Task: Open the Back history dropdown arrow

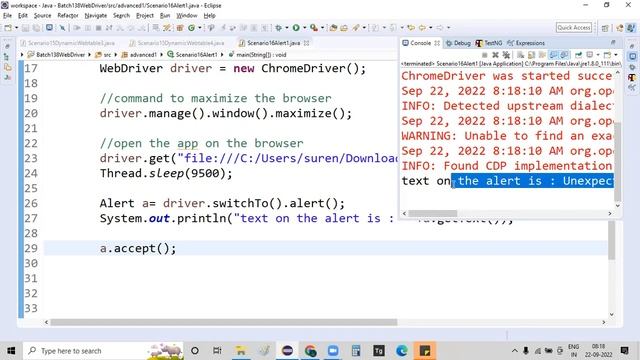Action: 431,28
